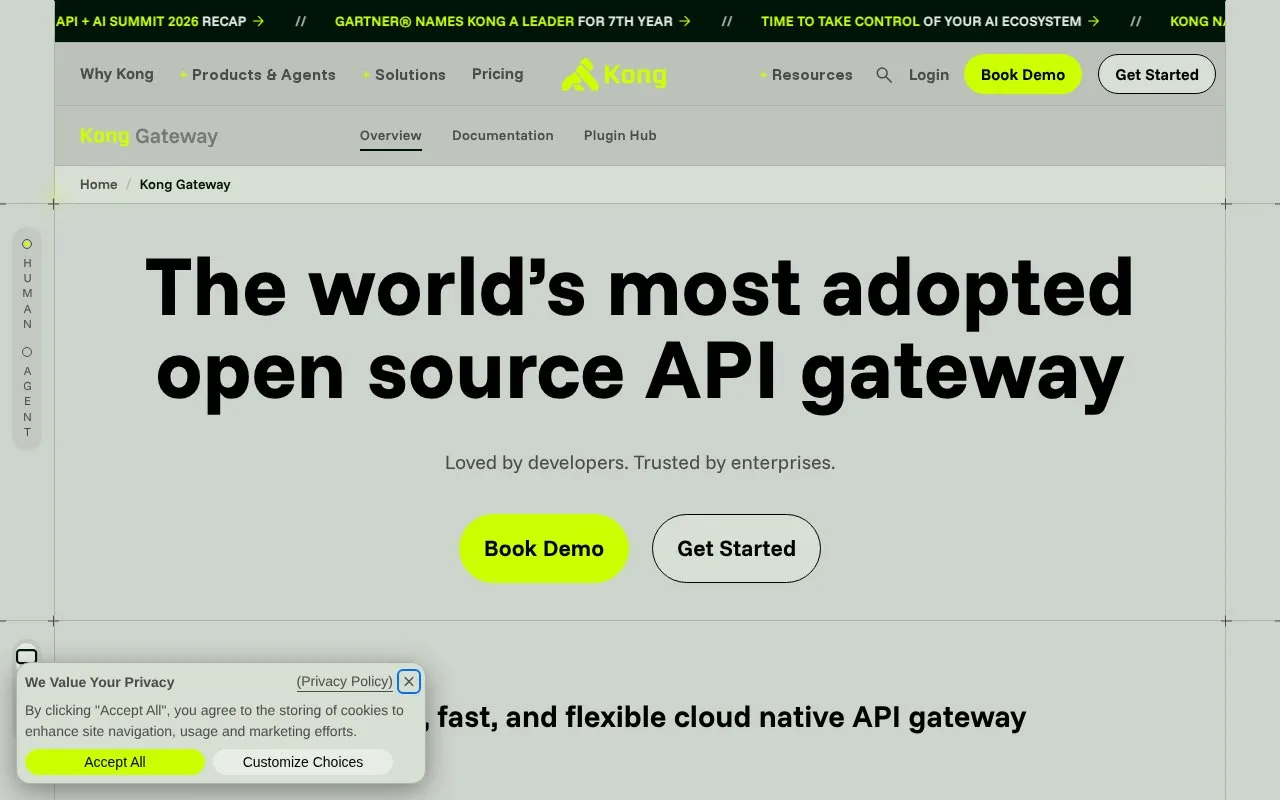Expand the Resources menu

[x=806, y=75]
